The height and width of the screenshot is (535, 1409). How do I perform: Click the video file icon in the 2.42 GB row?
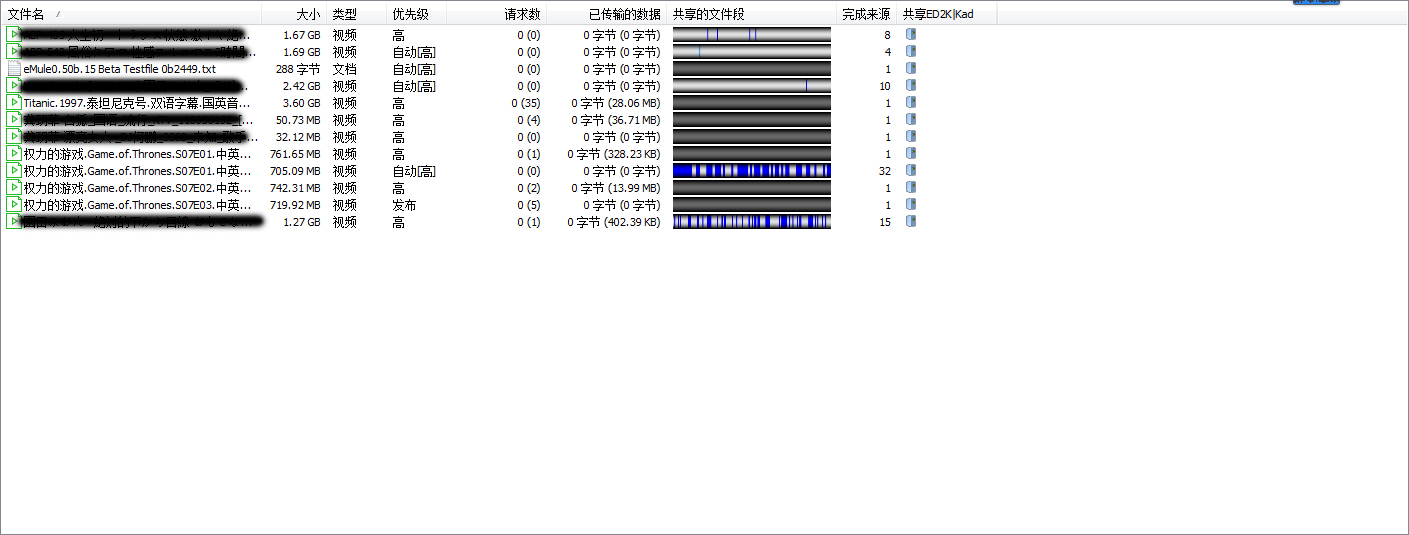(x=14, y=86)
